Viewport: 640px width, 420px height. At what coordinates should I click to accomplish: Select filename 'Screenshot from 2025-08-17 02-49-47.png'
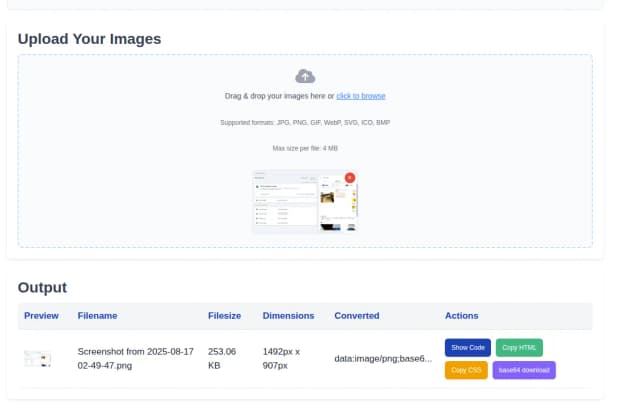[x=136, y=358]
